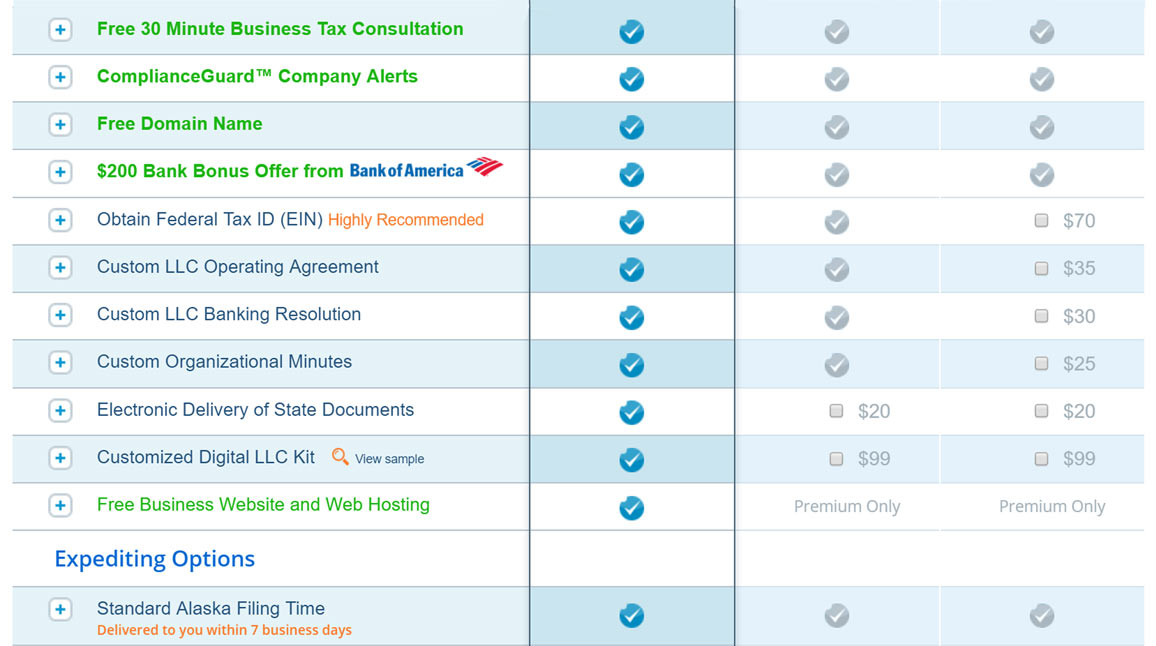The image size is (1156, 646).
Task: Check the $30 Banking Resolution checkbox
Action: click(x=1041, y=316)
